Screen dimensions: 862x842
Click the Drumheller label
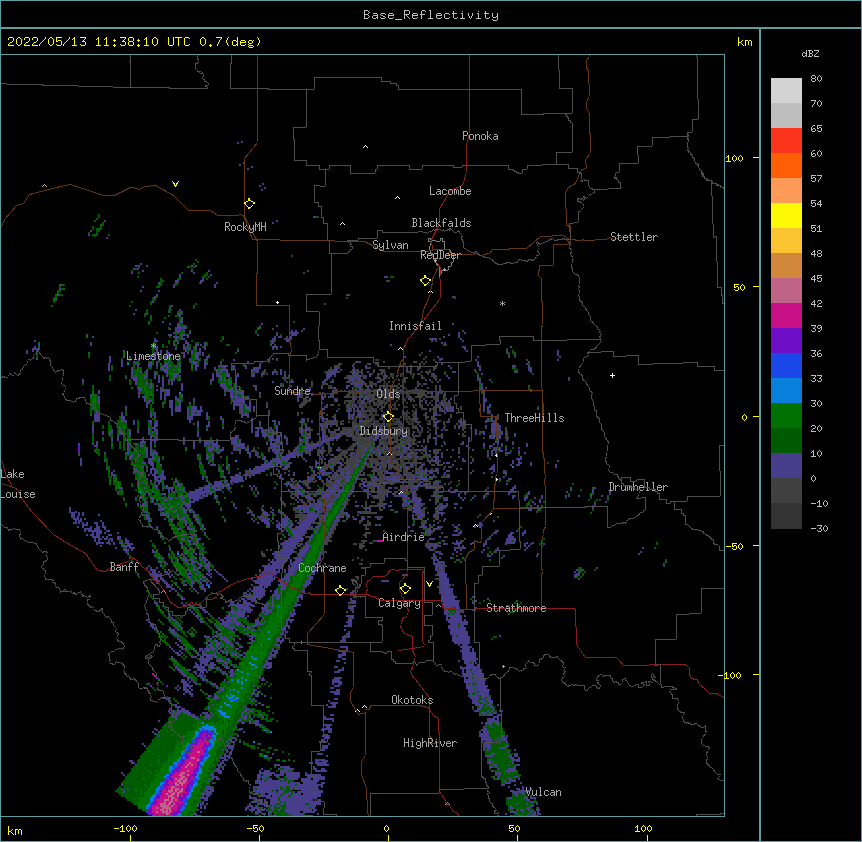[638, 487]
